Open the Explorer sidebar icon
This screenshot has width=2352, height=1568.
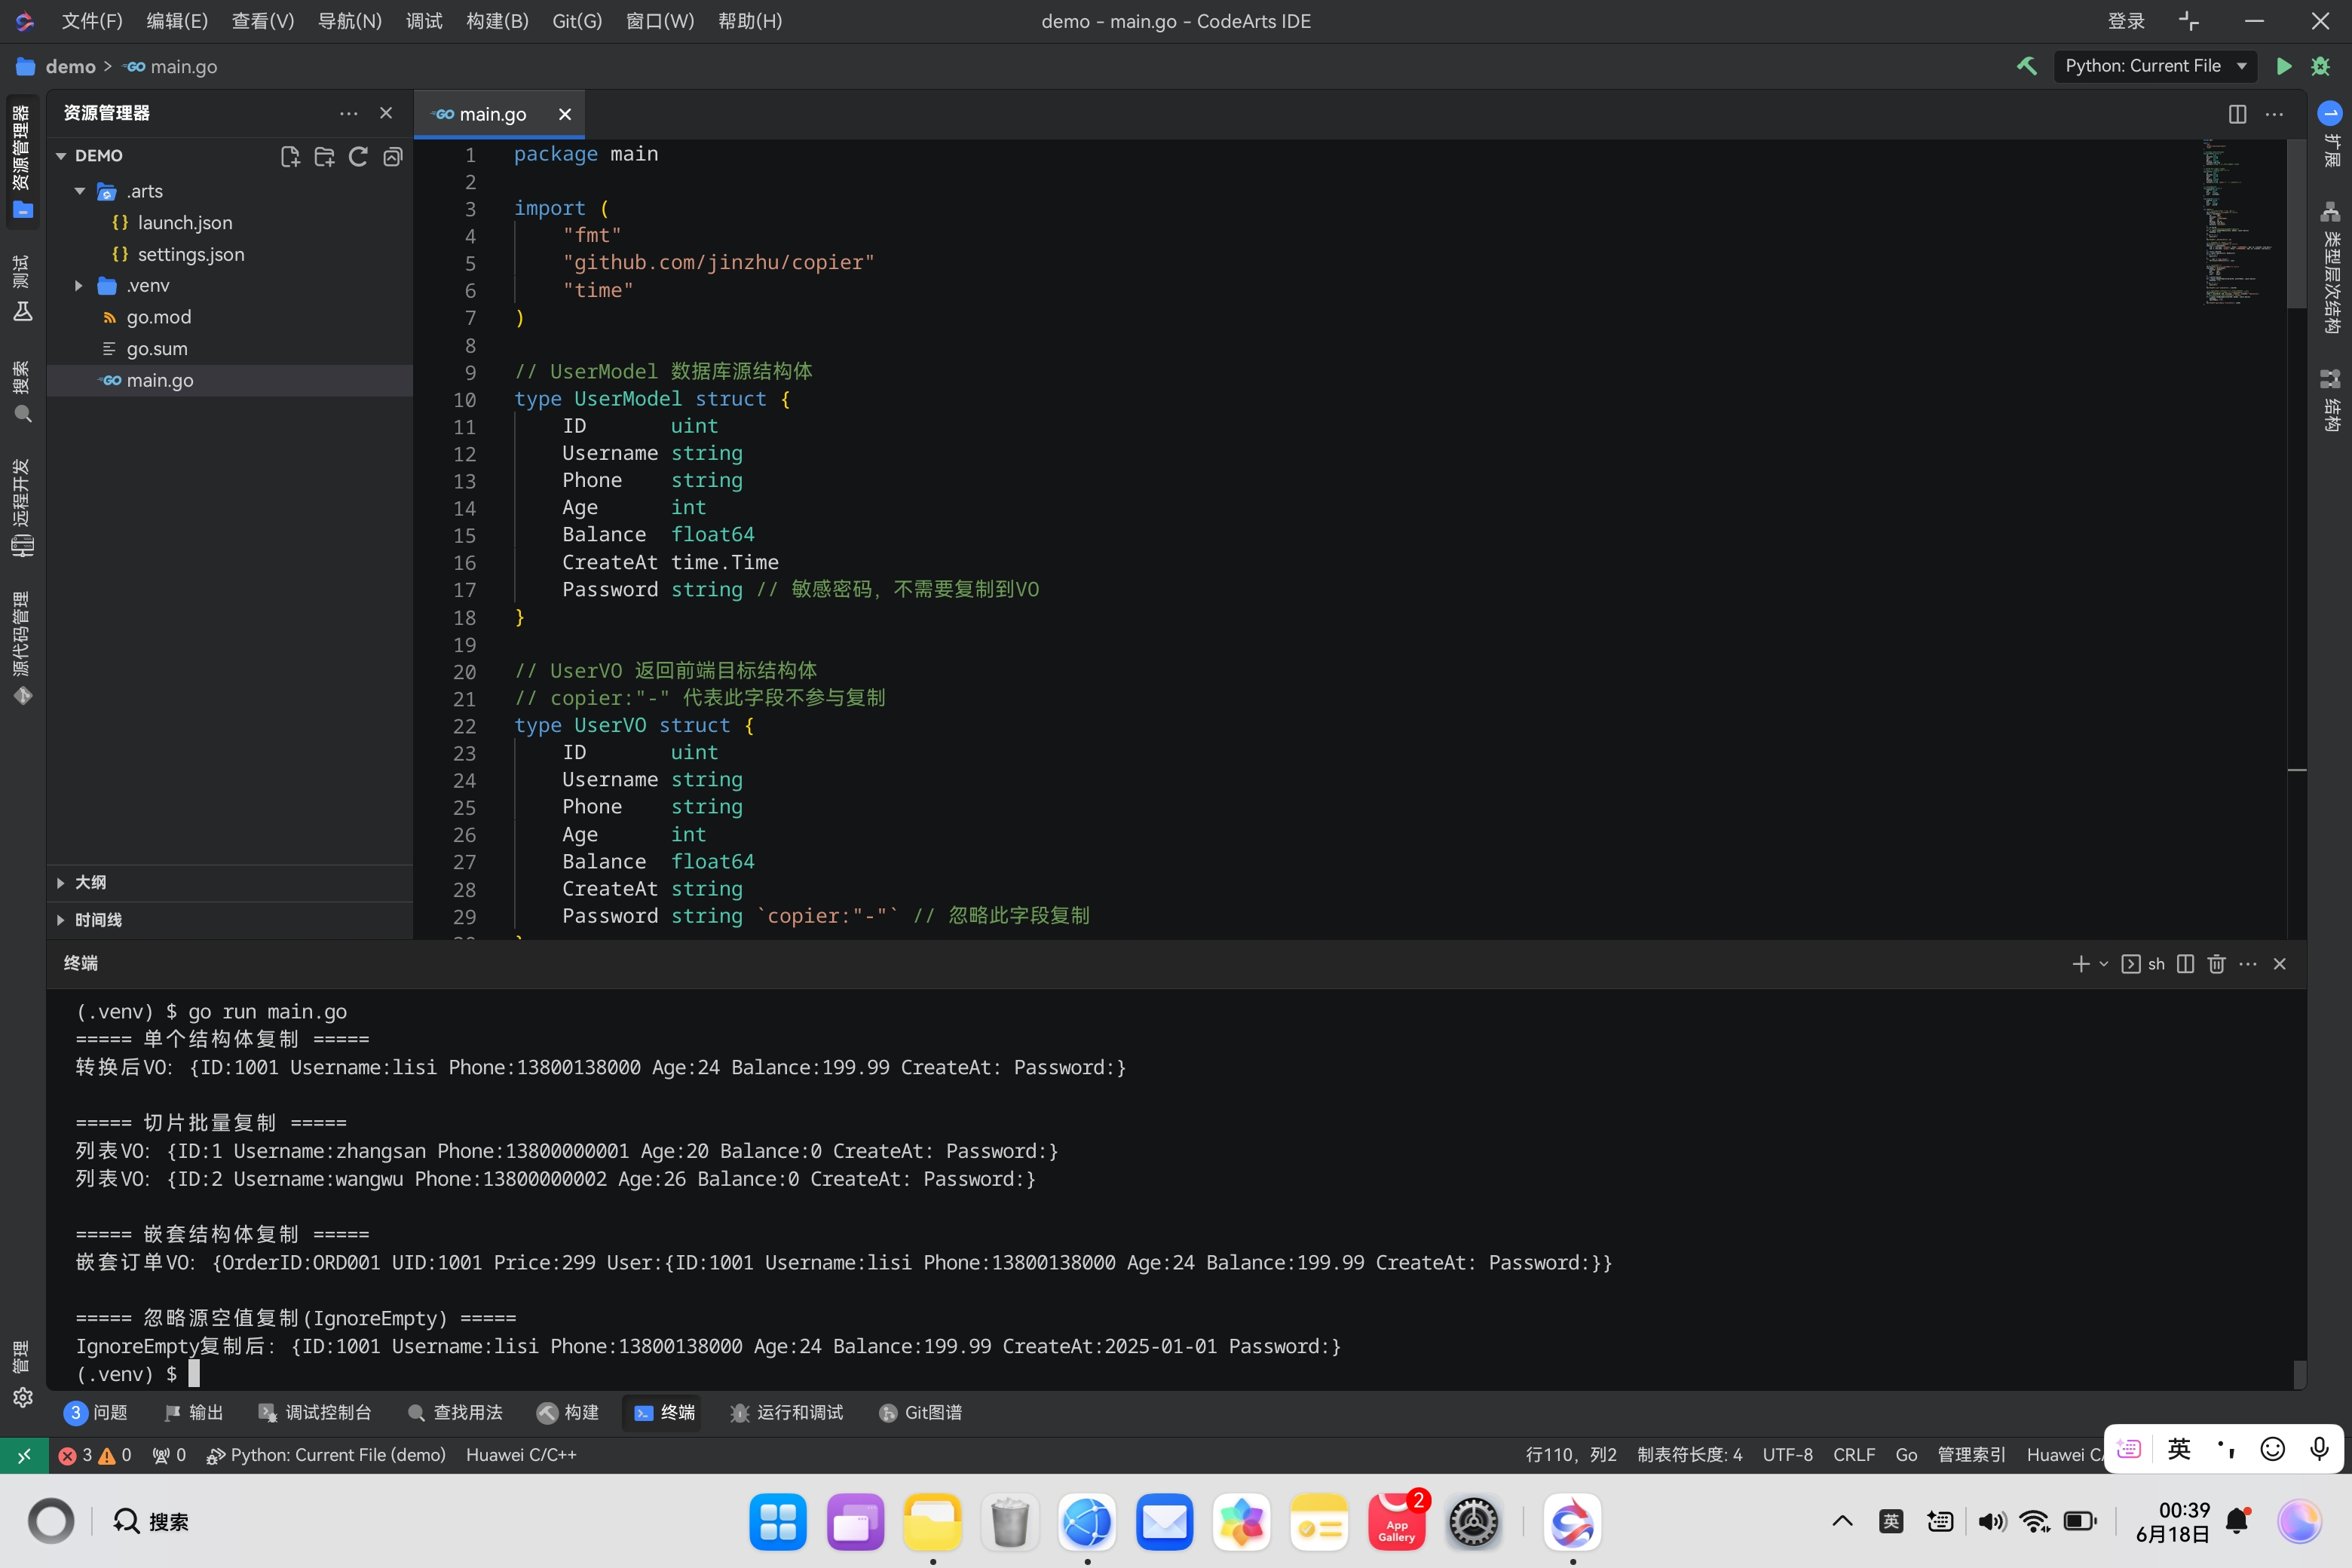tap(22, 162)
